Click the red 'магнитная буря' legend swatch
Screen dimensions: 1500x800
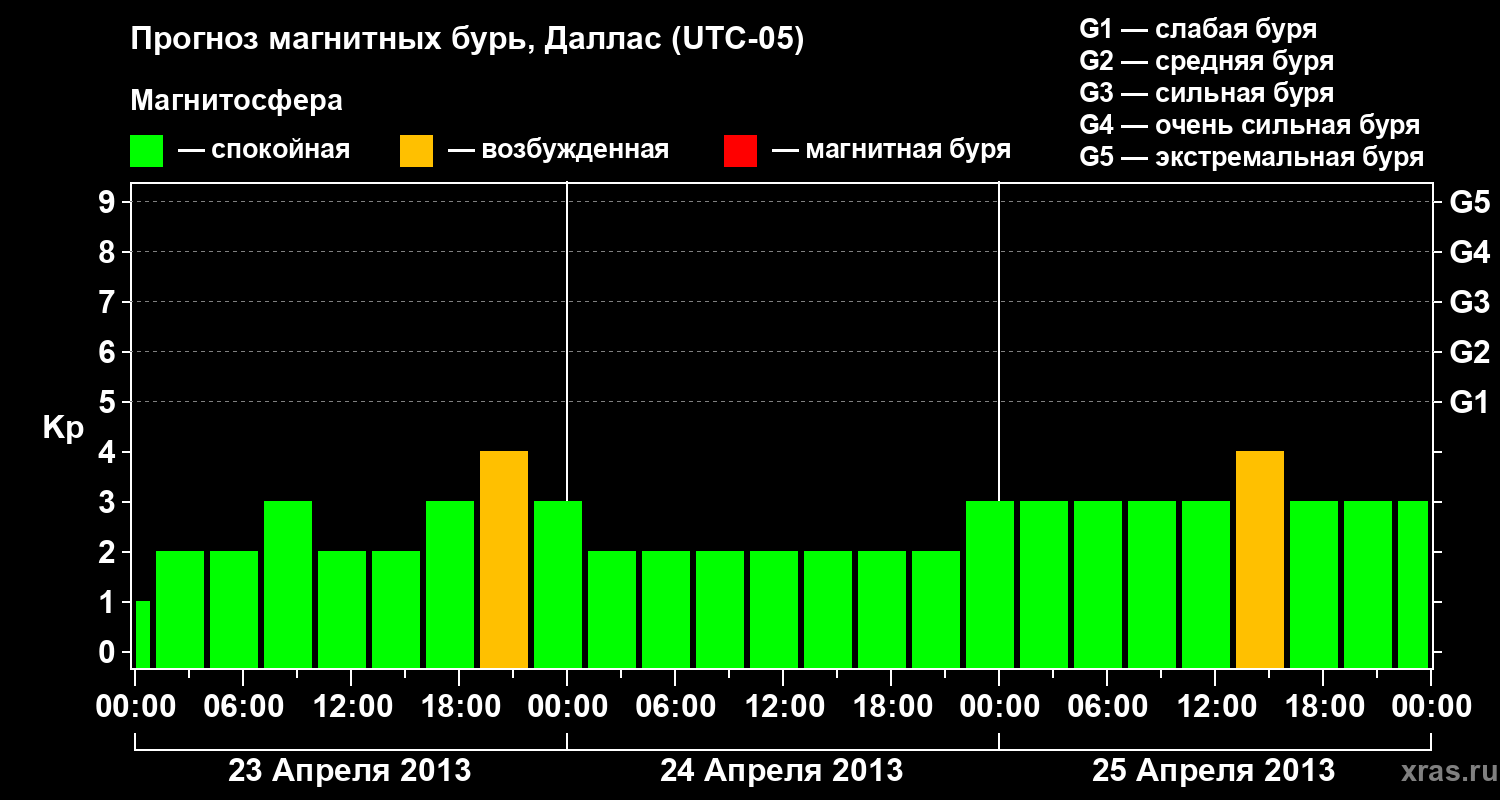pos(740,151)
